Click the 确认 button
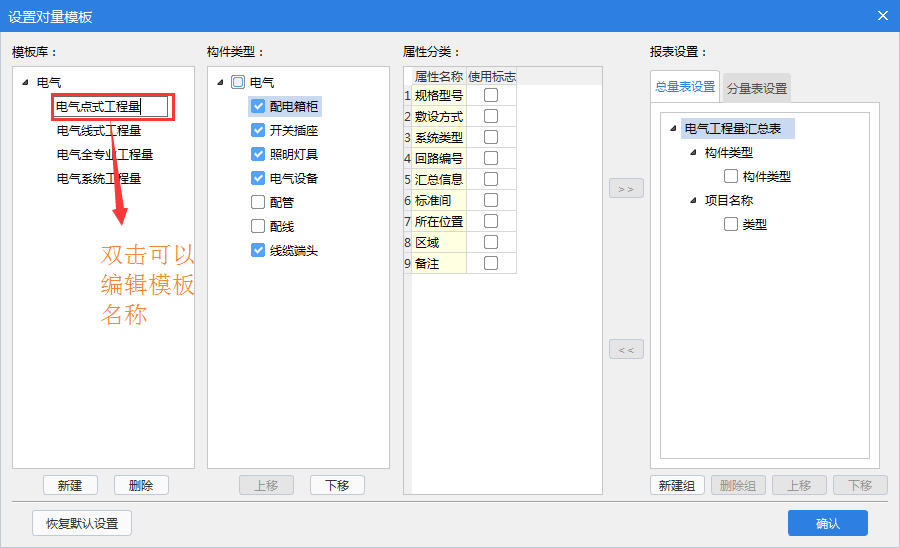The image size is (900, 548). (827, 523)
